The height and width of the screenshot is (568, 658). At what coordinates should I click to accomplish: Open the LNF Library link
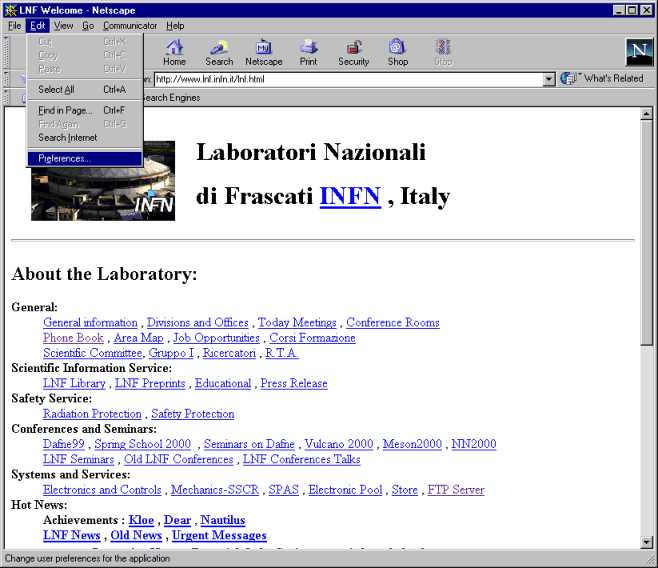tap(74, 383)
